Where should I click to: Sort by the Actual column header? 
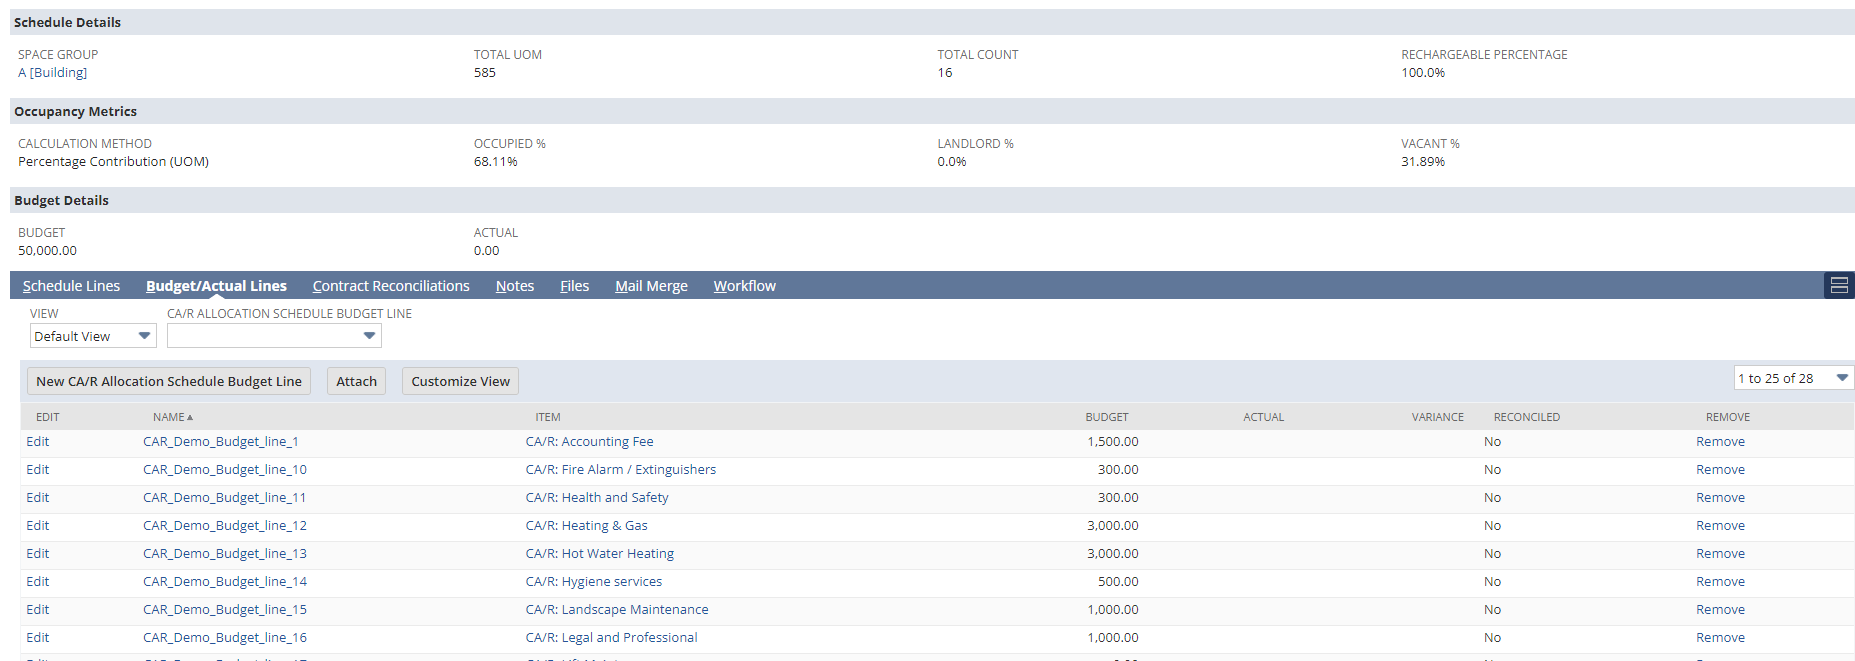click(1263, 417)
